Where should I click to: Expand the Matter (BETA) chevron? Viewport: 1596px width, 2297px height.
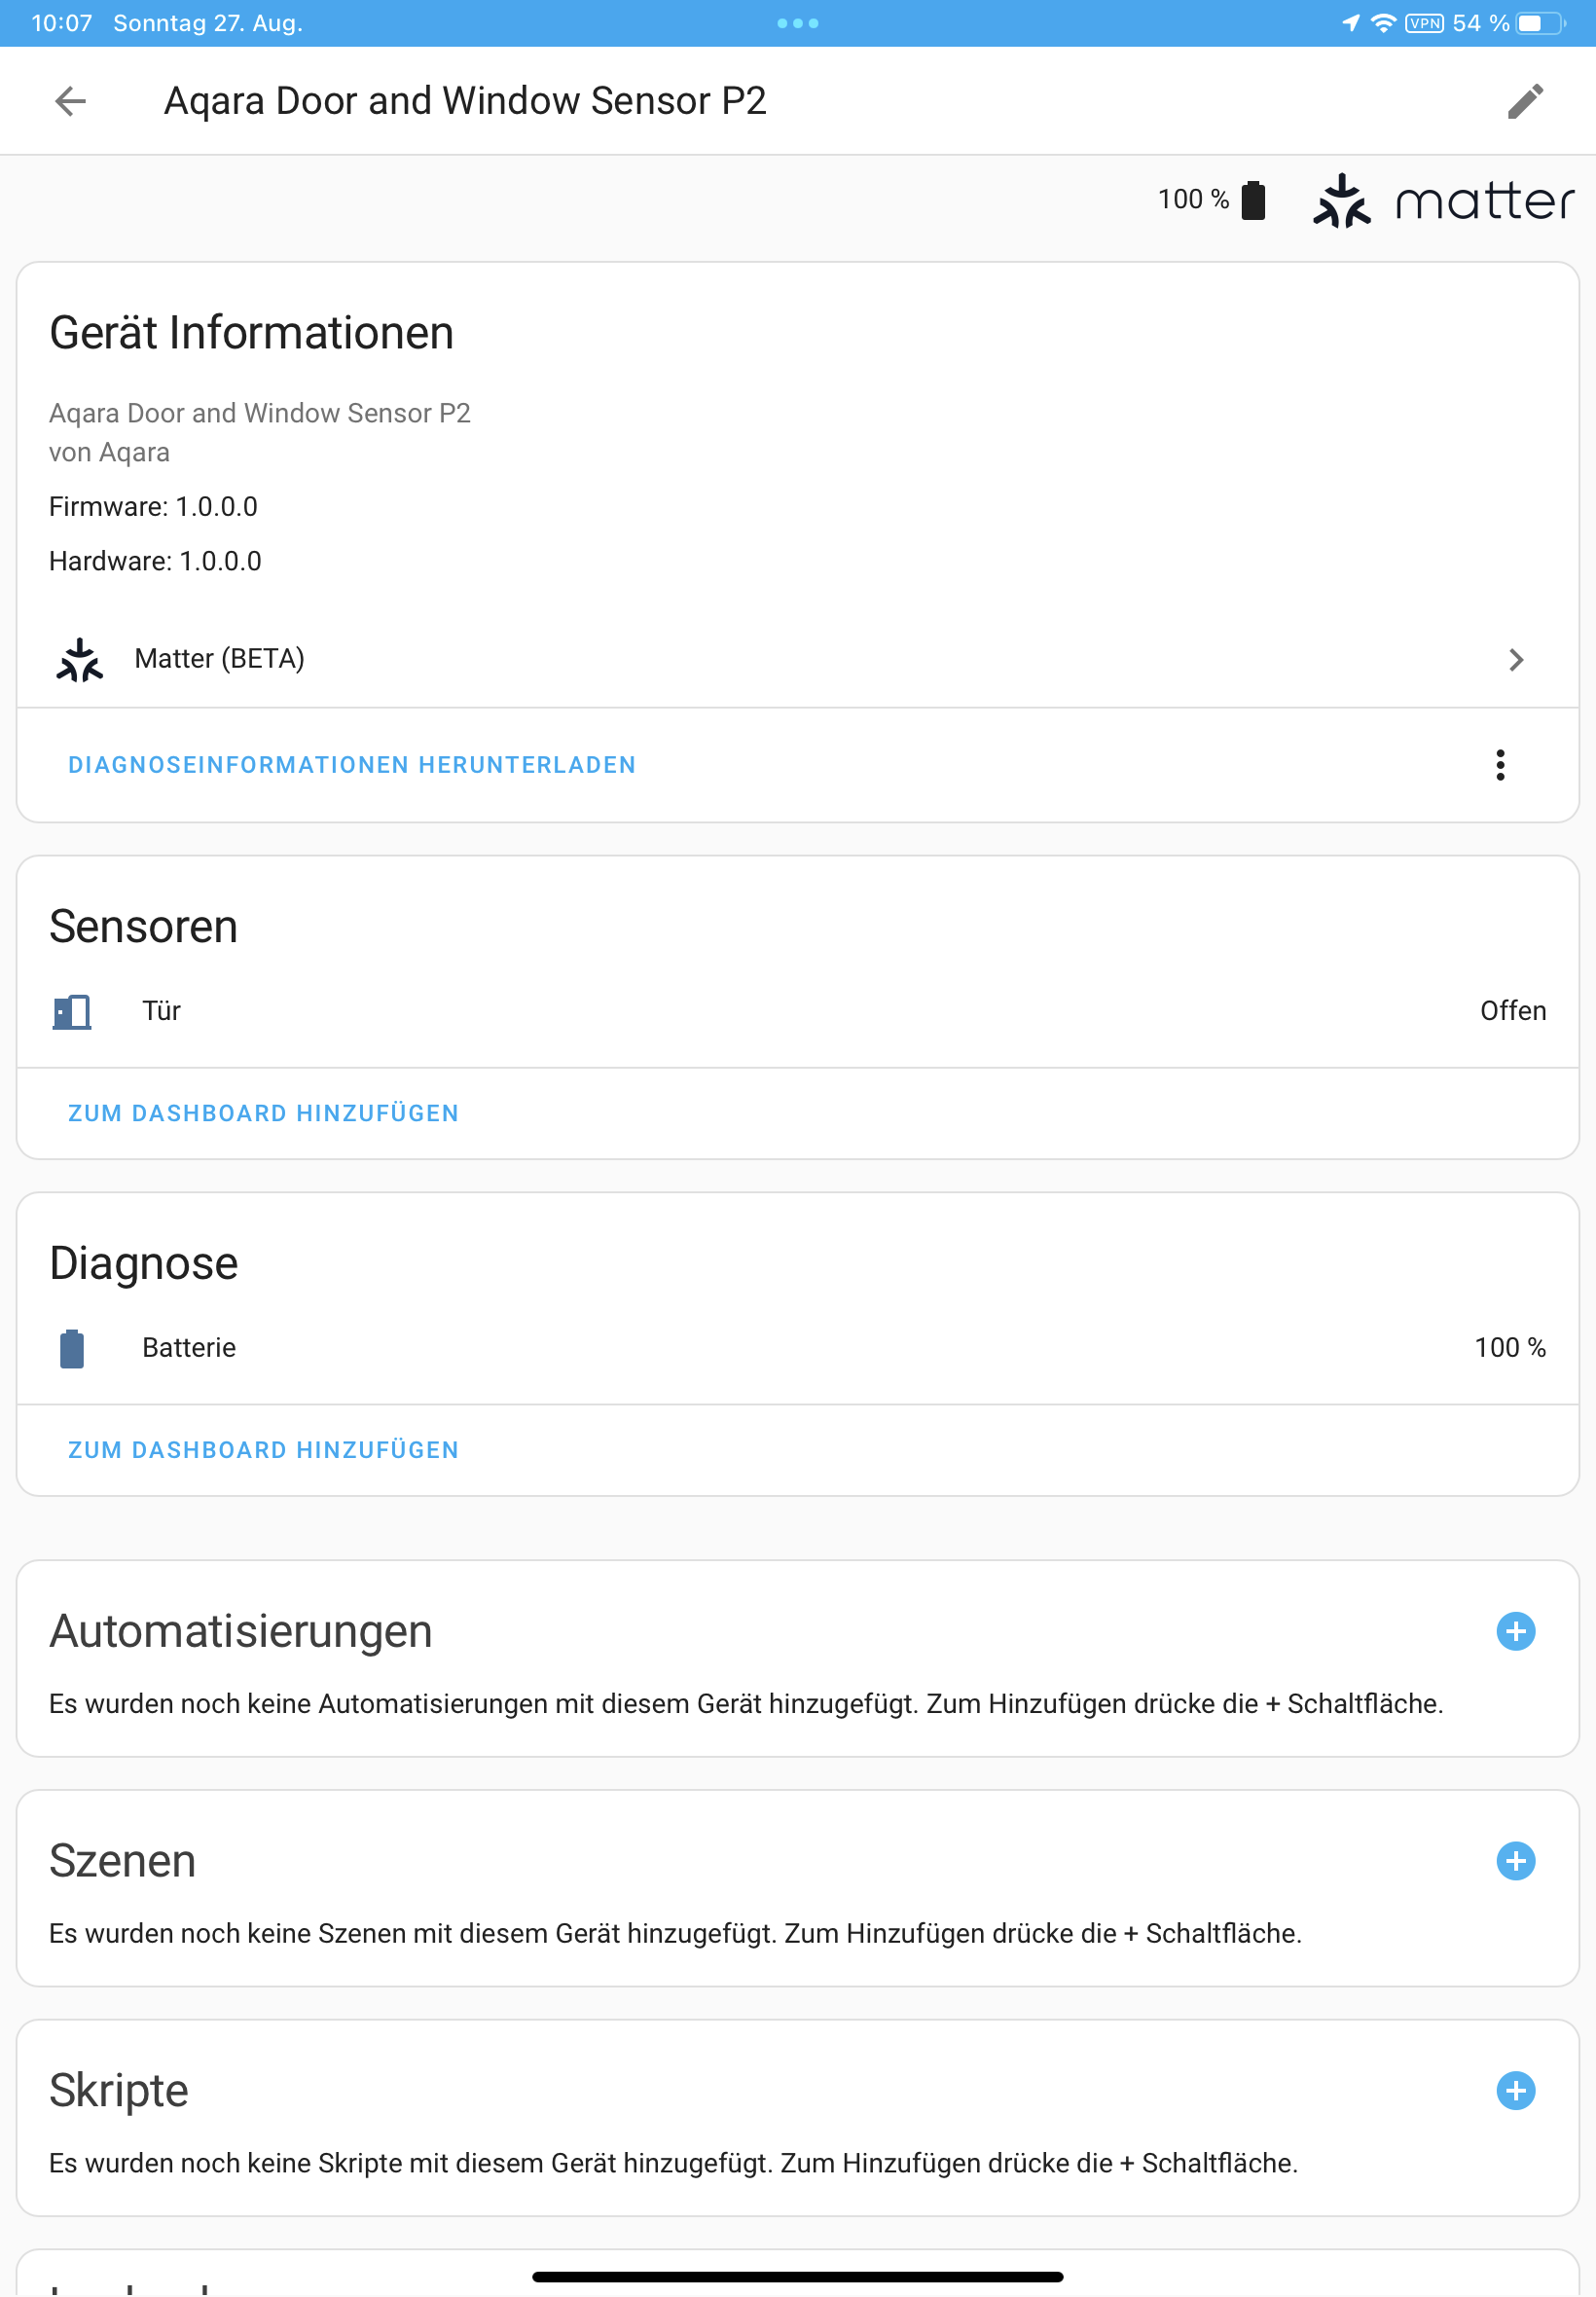point(1515,660)
